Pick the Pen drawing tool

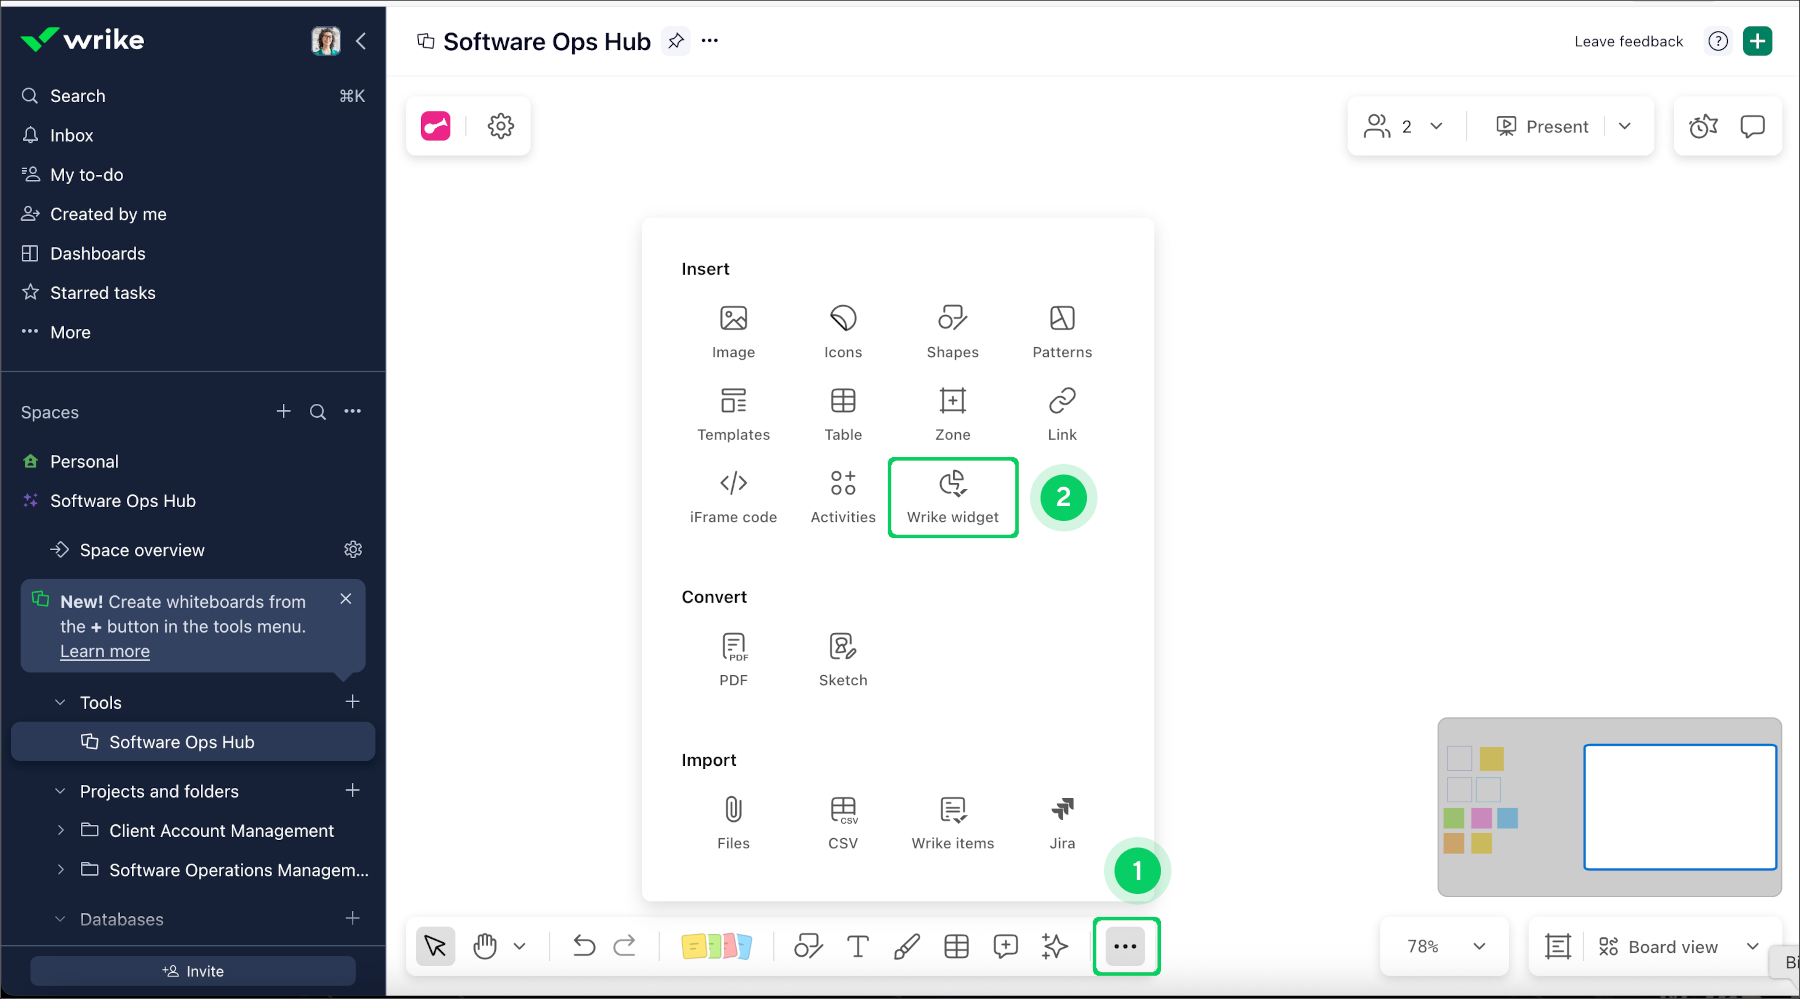[907, 946]
